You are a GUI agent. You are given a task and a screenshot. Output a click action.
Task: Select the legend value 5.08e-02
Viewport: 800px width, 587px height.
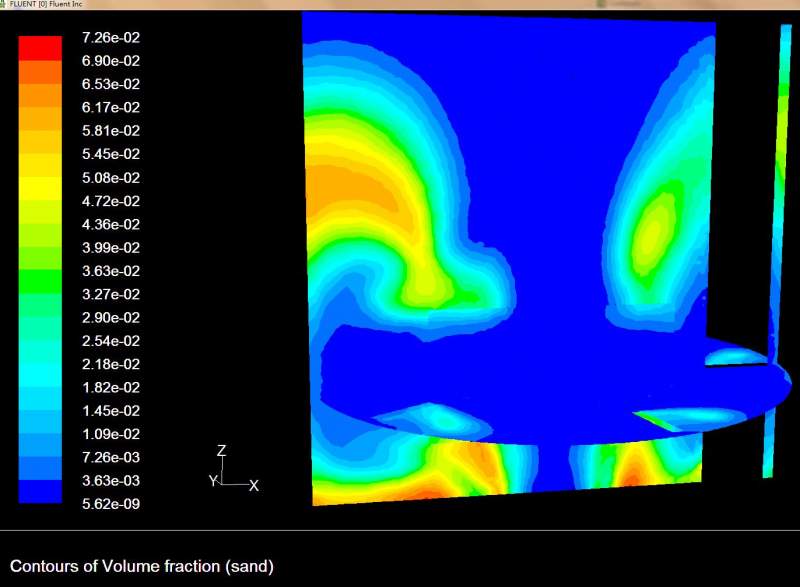click(x=111, y=178)
